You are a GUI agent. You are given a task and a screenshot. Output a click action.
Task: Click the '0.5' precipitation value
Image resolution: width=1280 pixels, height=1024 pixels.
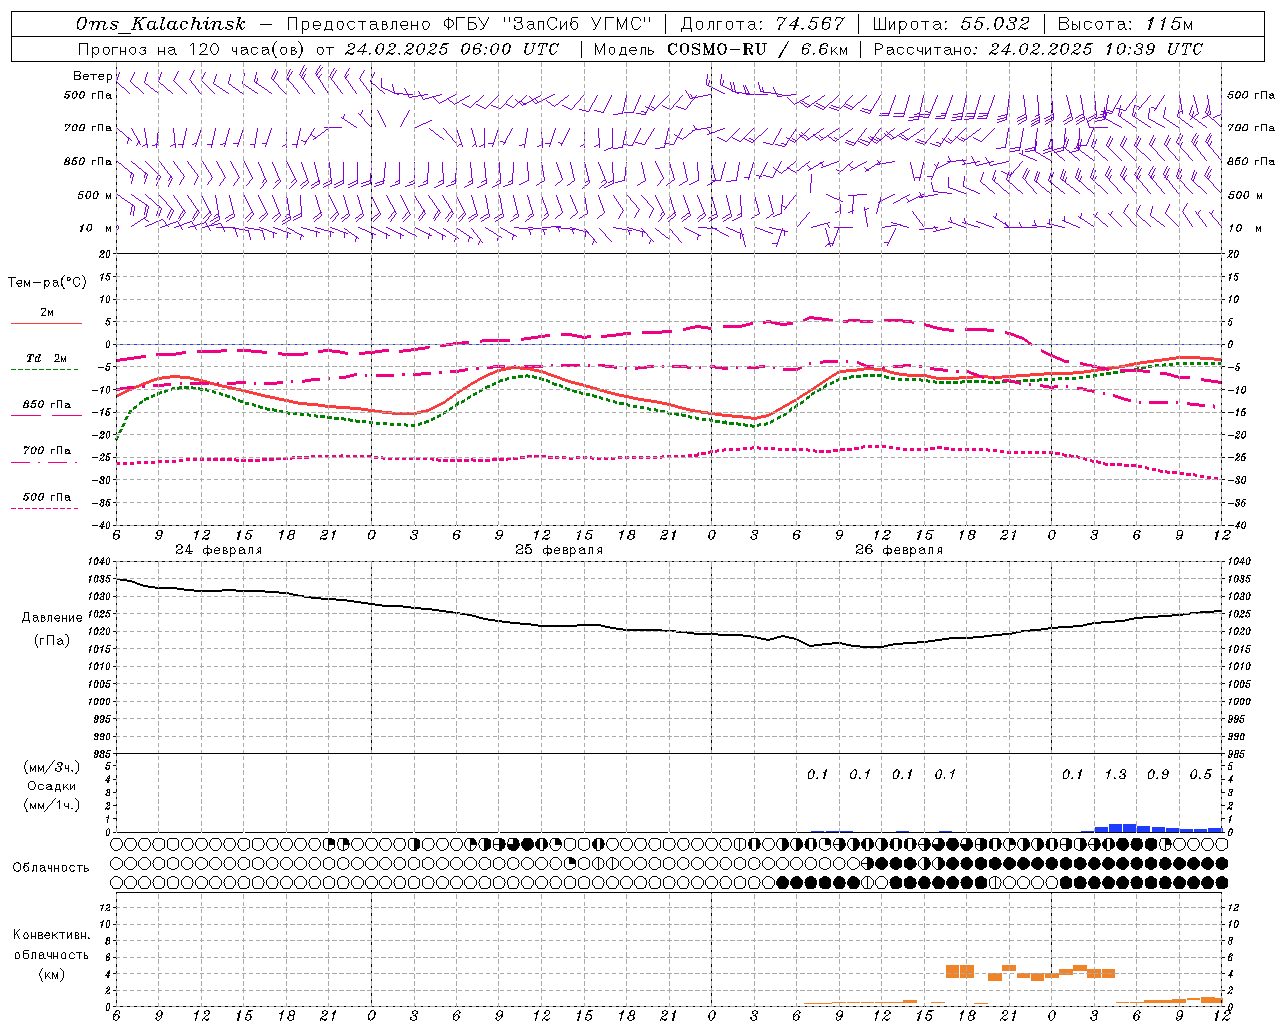coord(1200,774)
